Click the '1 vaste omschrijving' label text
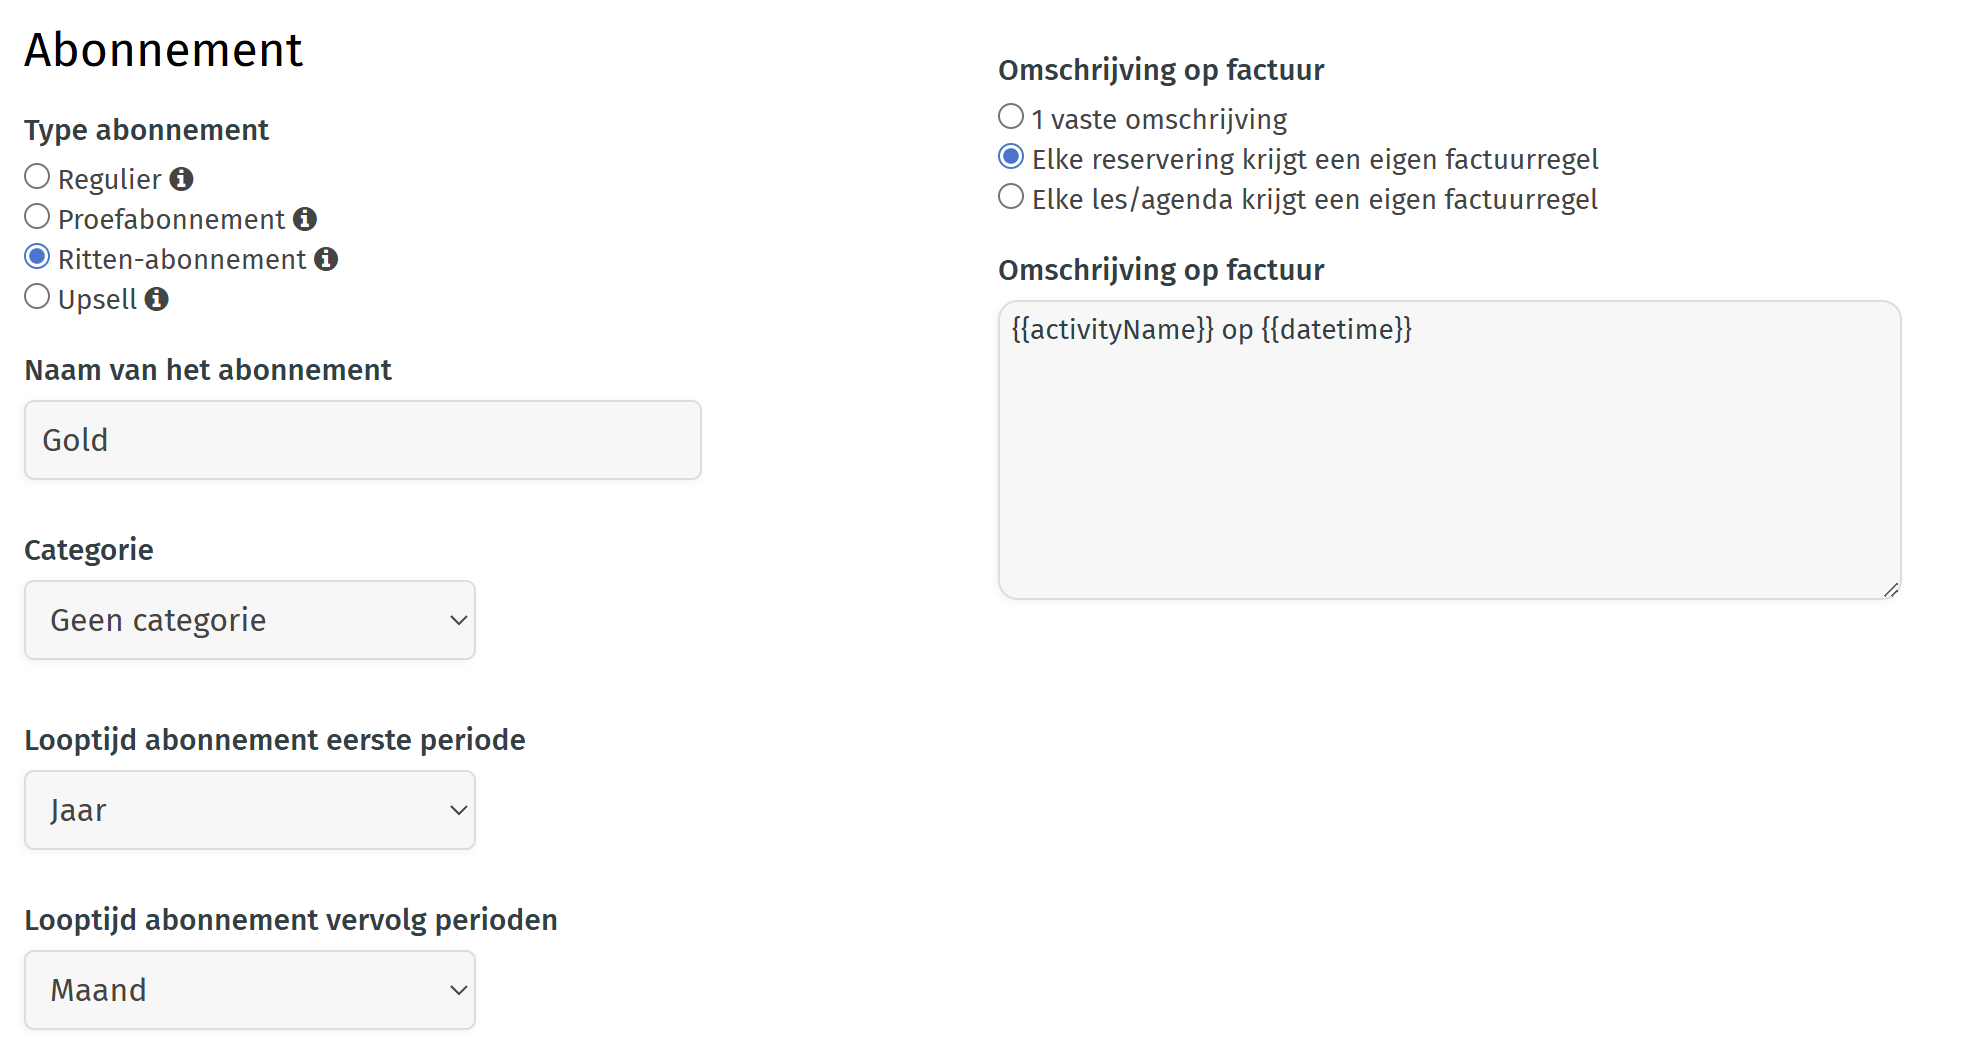Screen dimensions: 1980x1044 1159,119
